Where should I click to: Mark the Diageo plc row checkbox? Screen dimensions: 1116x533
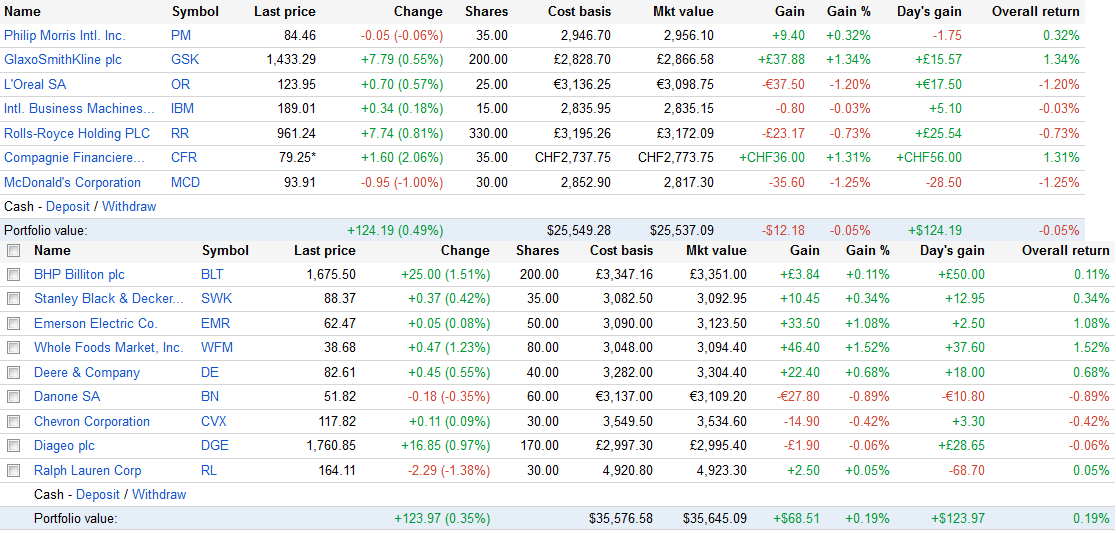(x=14, y=446)
